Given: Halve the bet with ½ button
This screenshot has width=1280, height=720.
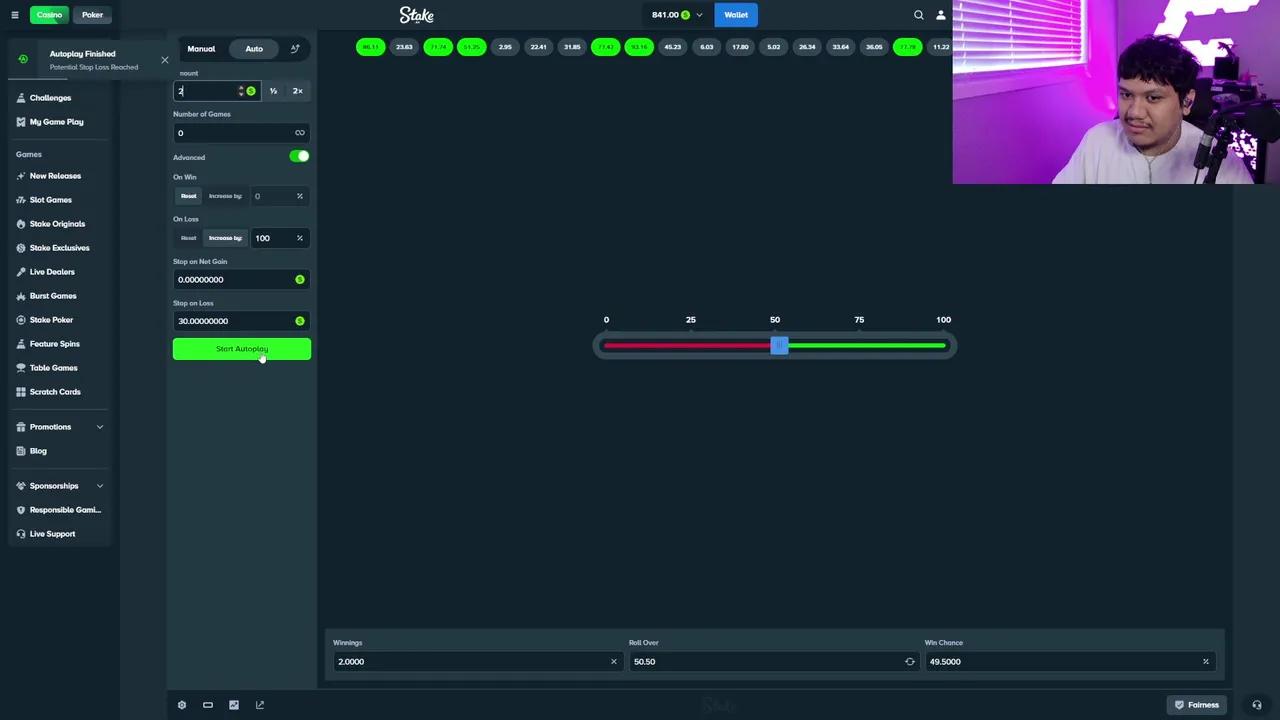Looking at the screenshot, I should click(x=273, y=91).
